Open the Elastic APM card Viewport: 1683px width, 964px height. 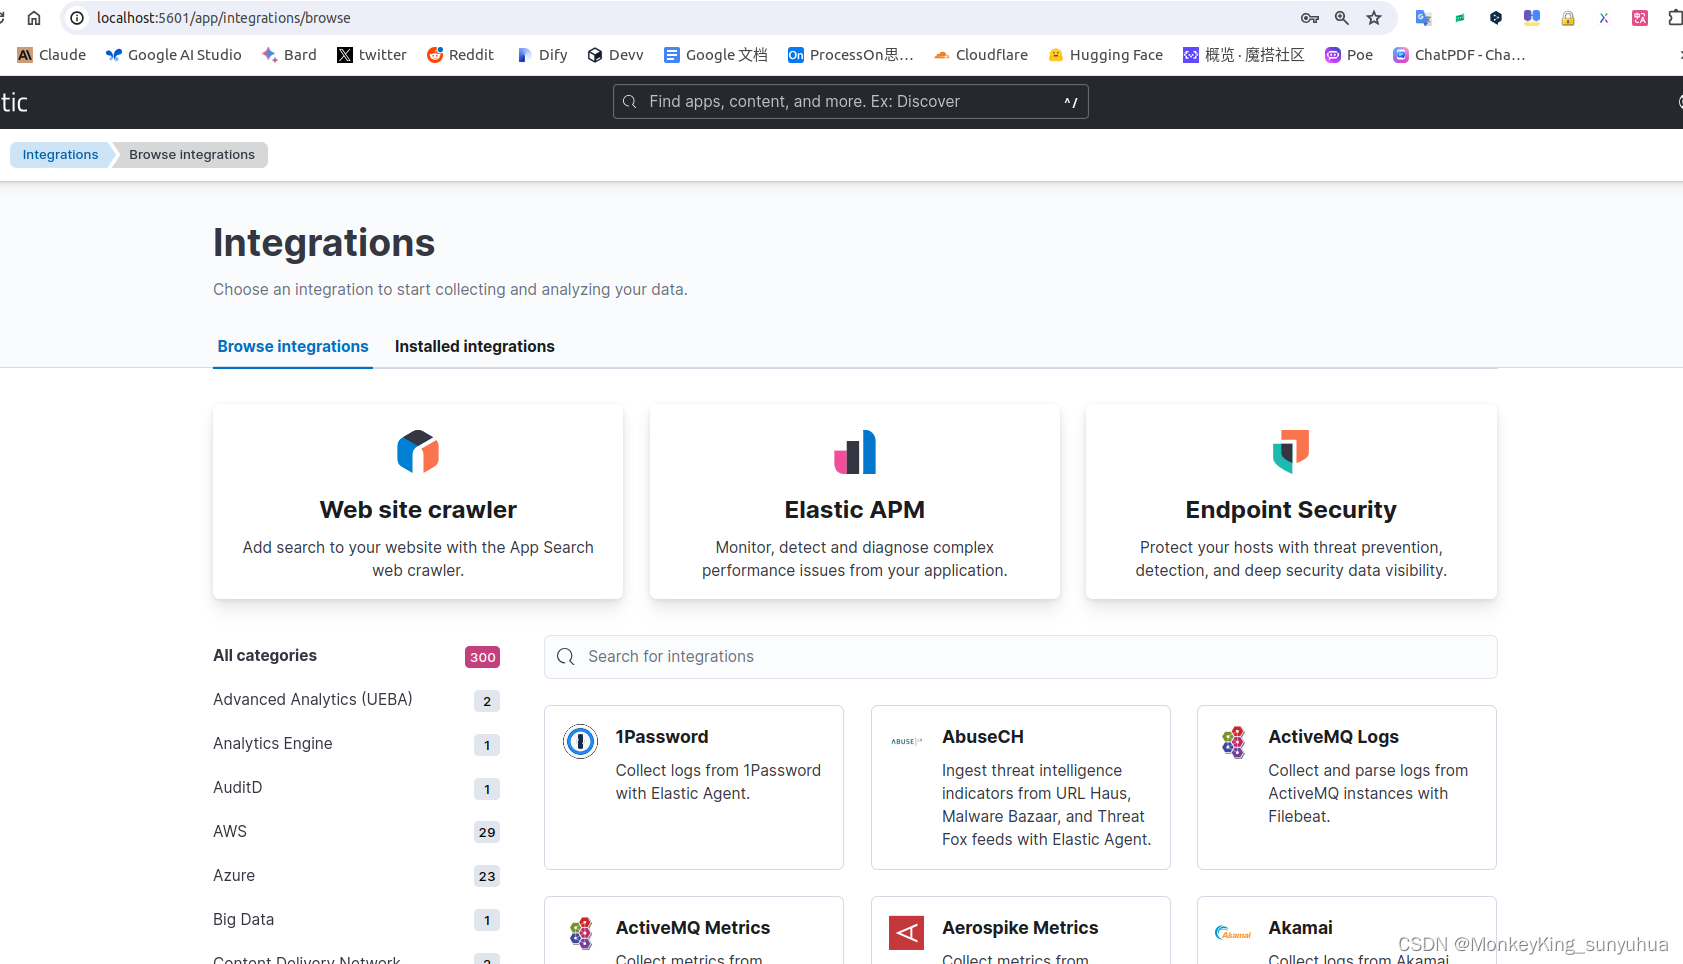[855, 502]
